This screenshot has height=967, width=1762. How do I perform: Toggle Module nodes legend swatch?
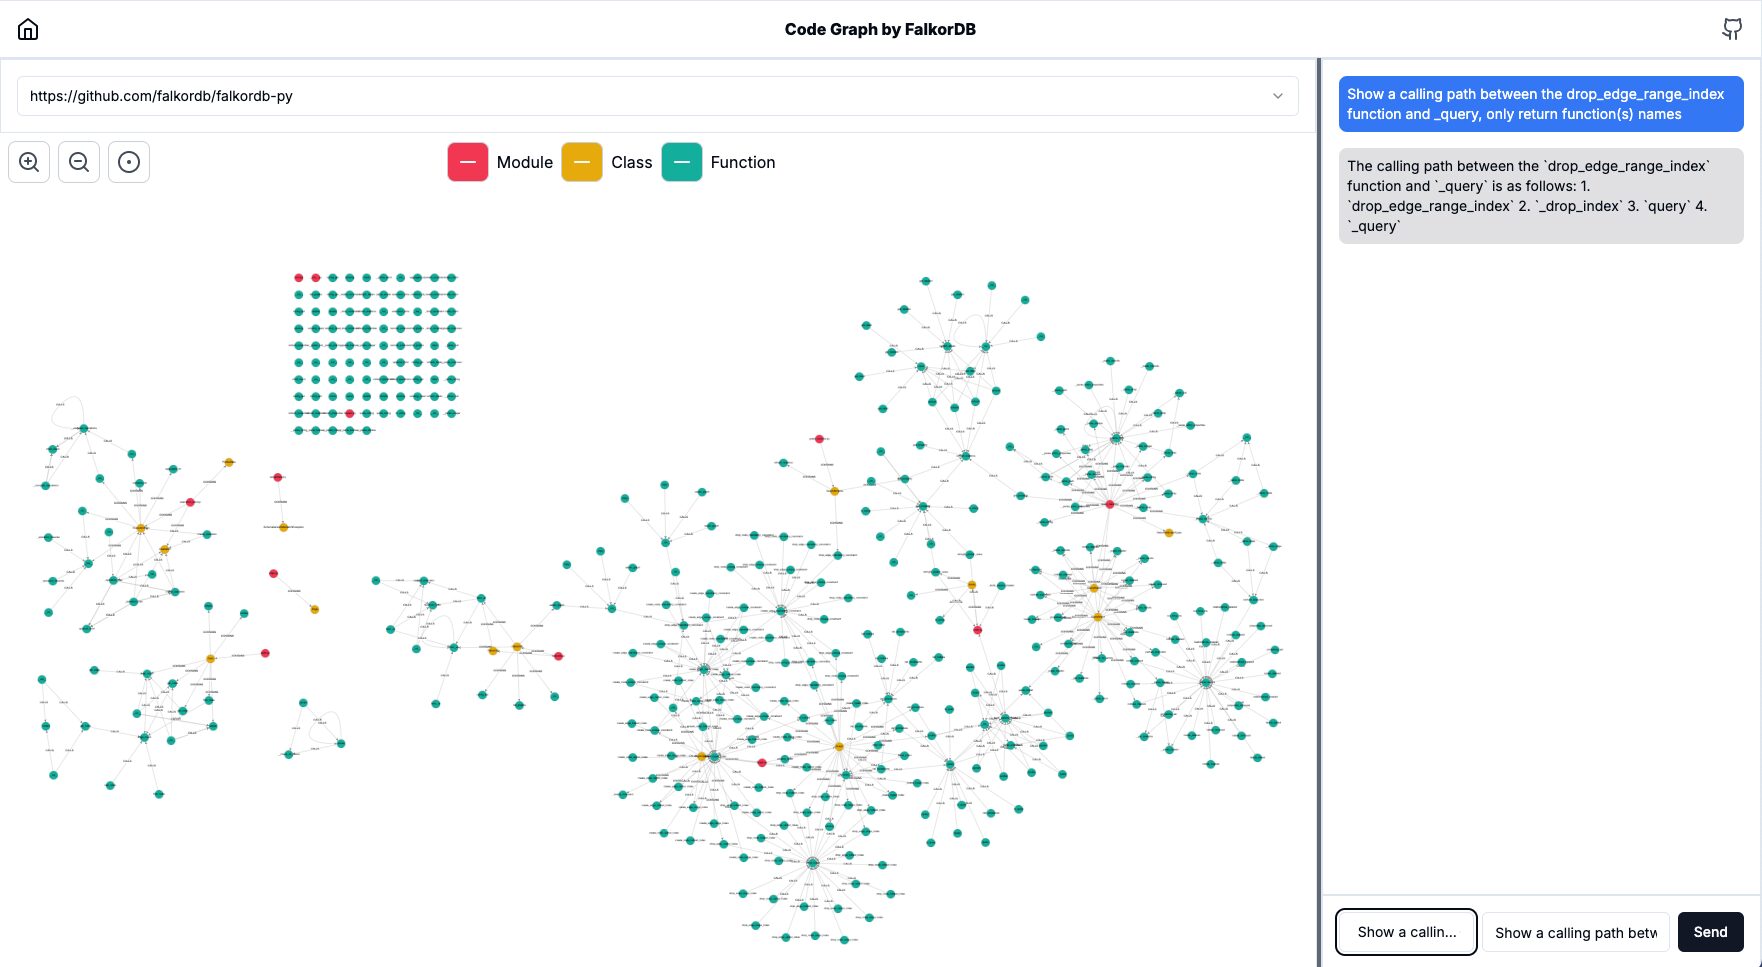(468, 162)
